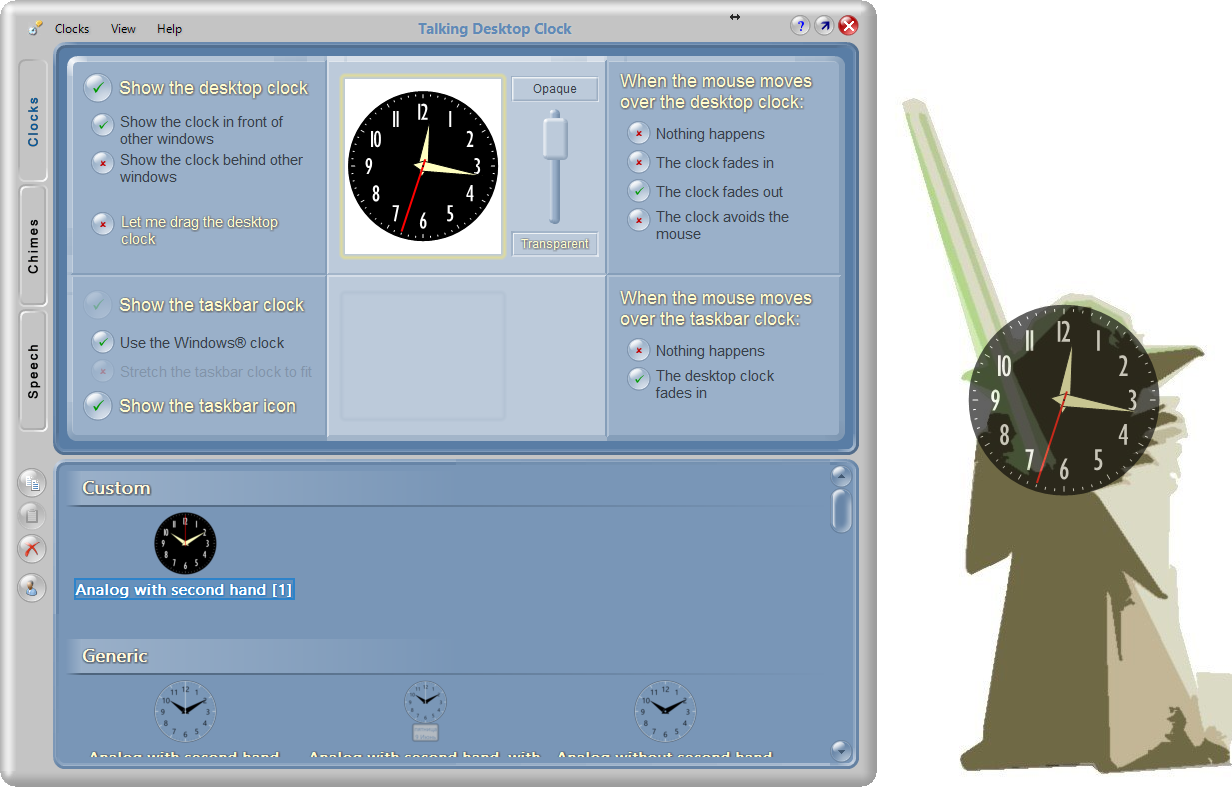Close Talking Desktop Clock with the red X

(x=848, y=26)
